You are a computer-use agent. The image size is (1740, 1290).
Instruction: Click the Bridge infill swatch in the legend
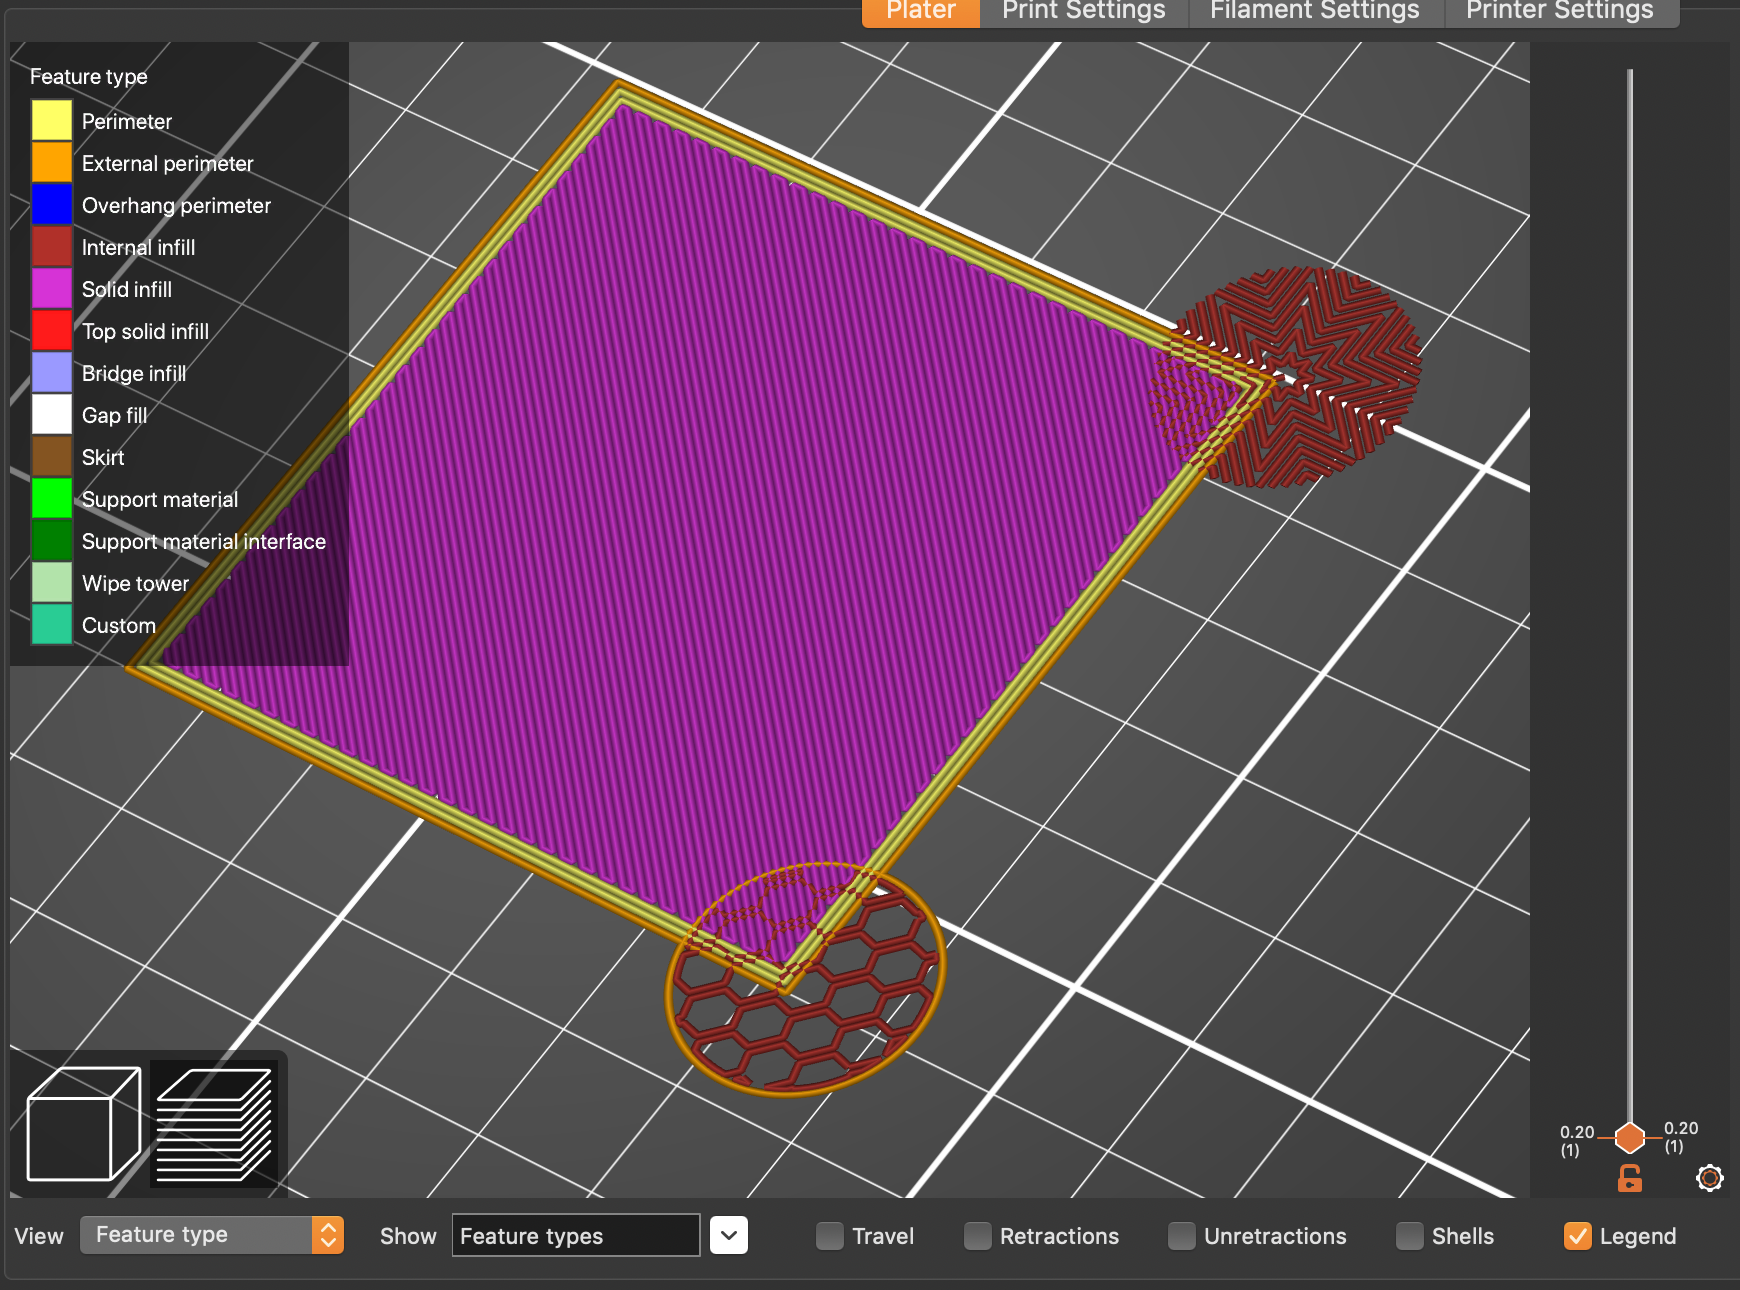pyautogui.click(x=51, y=372)
